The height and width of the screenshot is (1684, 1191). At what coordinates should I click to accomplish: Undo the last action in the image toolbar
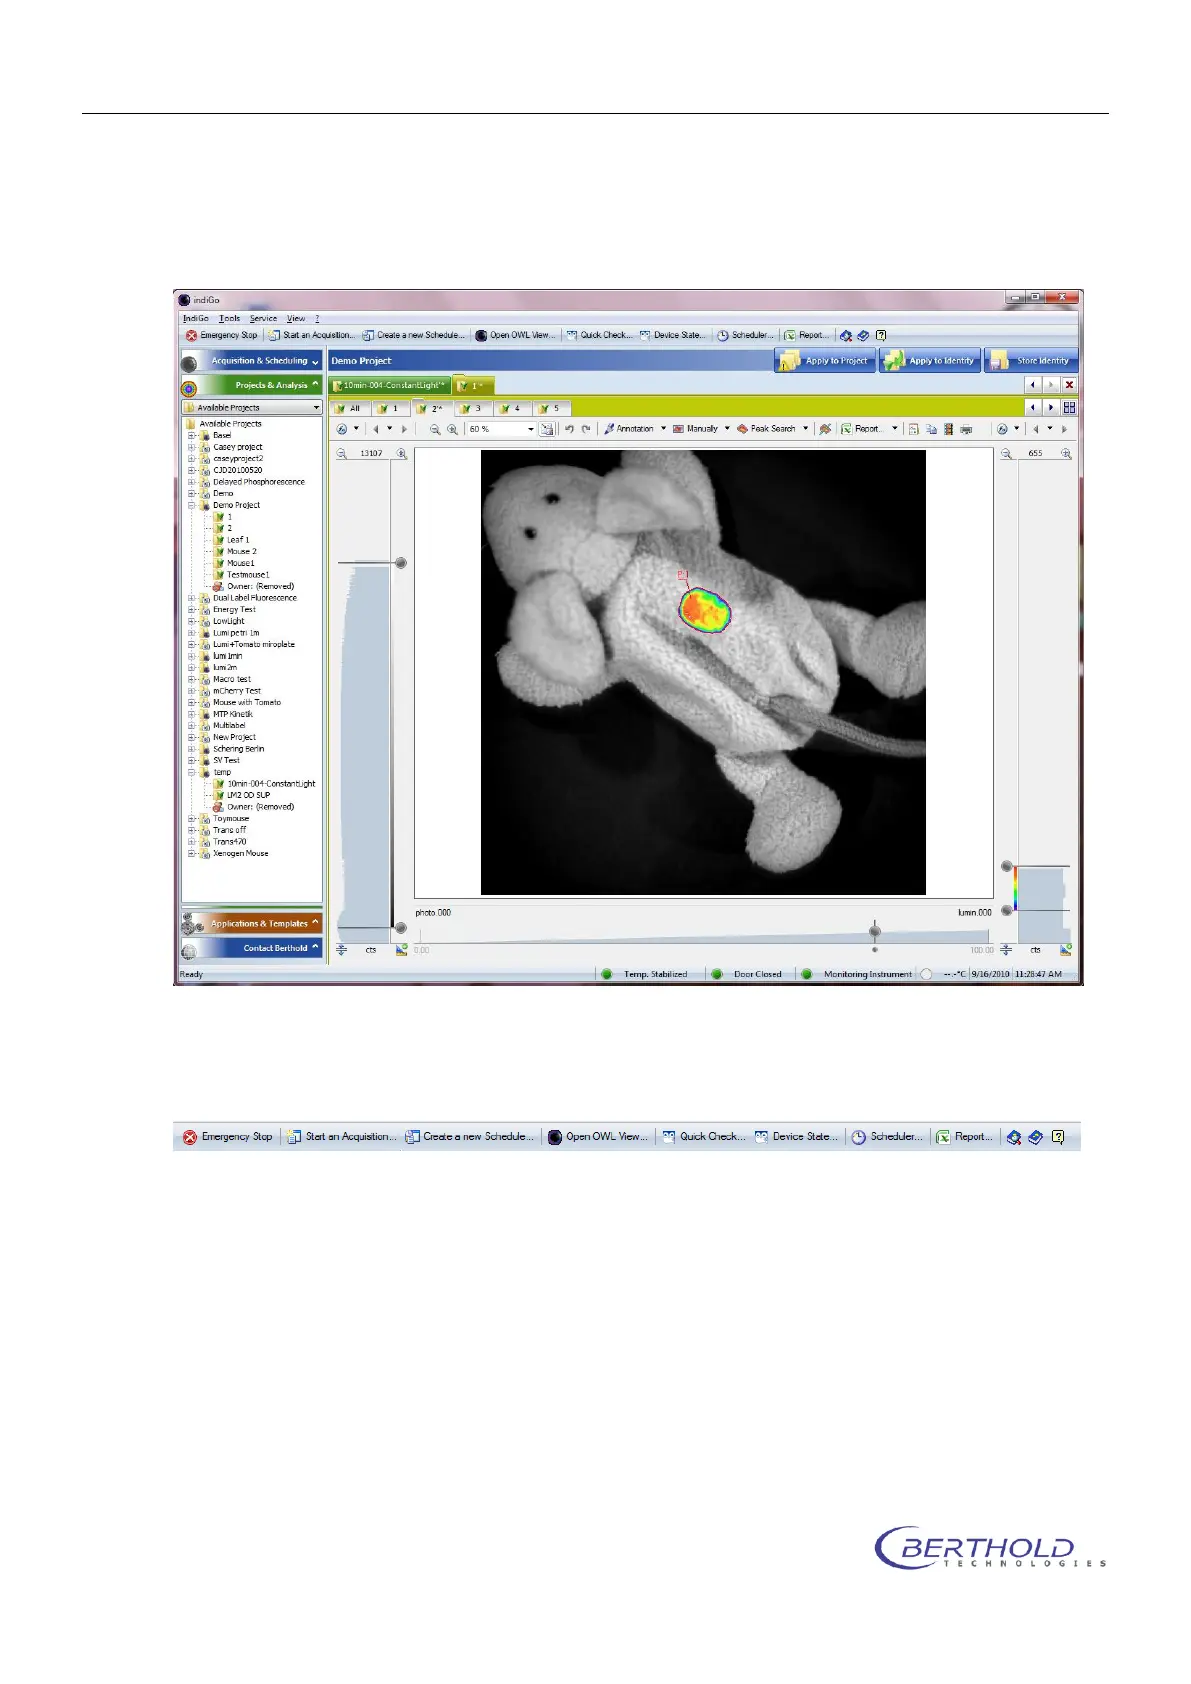point(569,429)
